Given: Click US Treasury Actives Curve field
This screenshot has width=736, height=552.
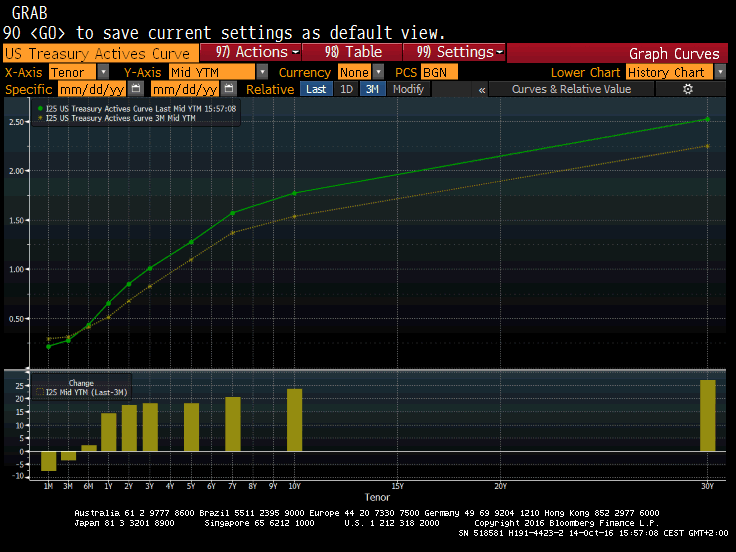Looking at the screenshot, I should [100, 53].
